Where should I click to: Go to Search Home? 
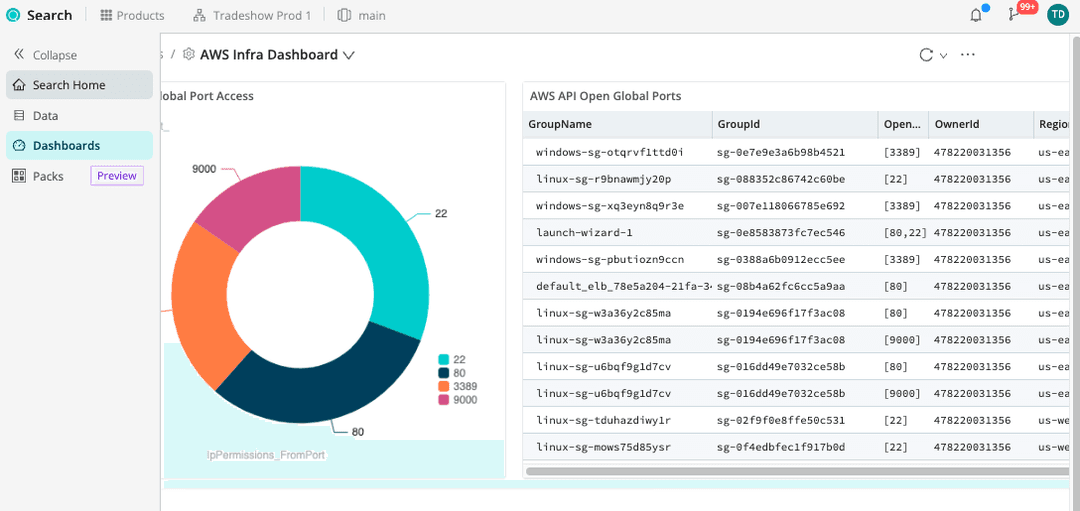pyautogui.click(x=79, y=85)
